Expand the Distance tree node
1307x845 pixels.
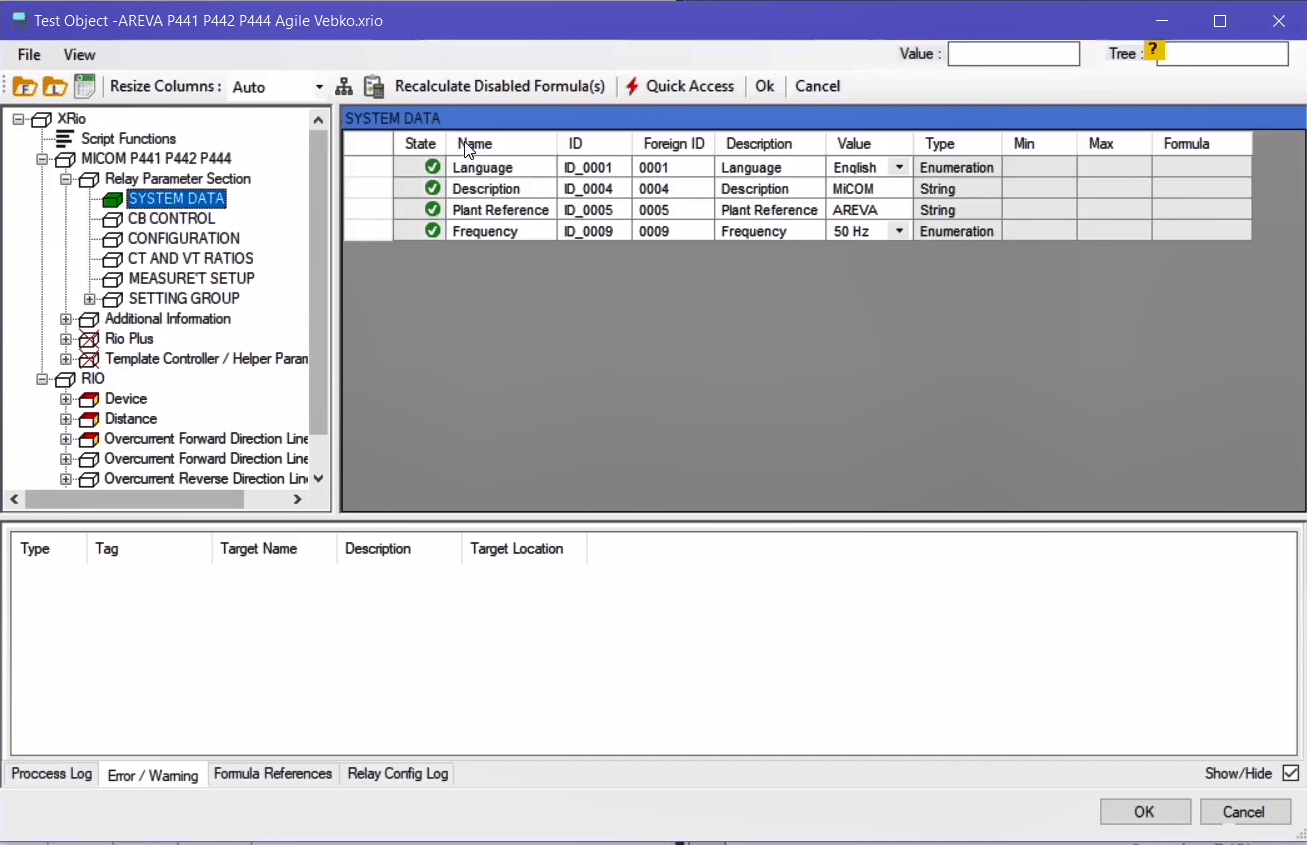coord(66,419)
